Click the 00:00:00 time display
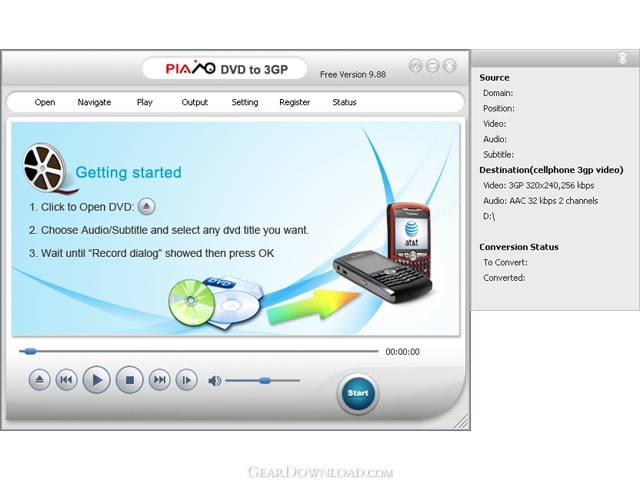This screenshot has height=480, width=640. [402, 352]
